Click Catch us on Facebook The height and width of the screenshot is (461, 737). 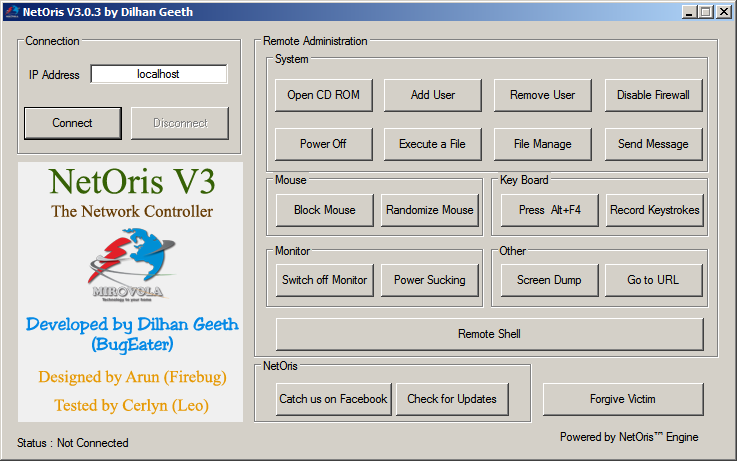[333, 399]
